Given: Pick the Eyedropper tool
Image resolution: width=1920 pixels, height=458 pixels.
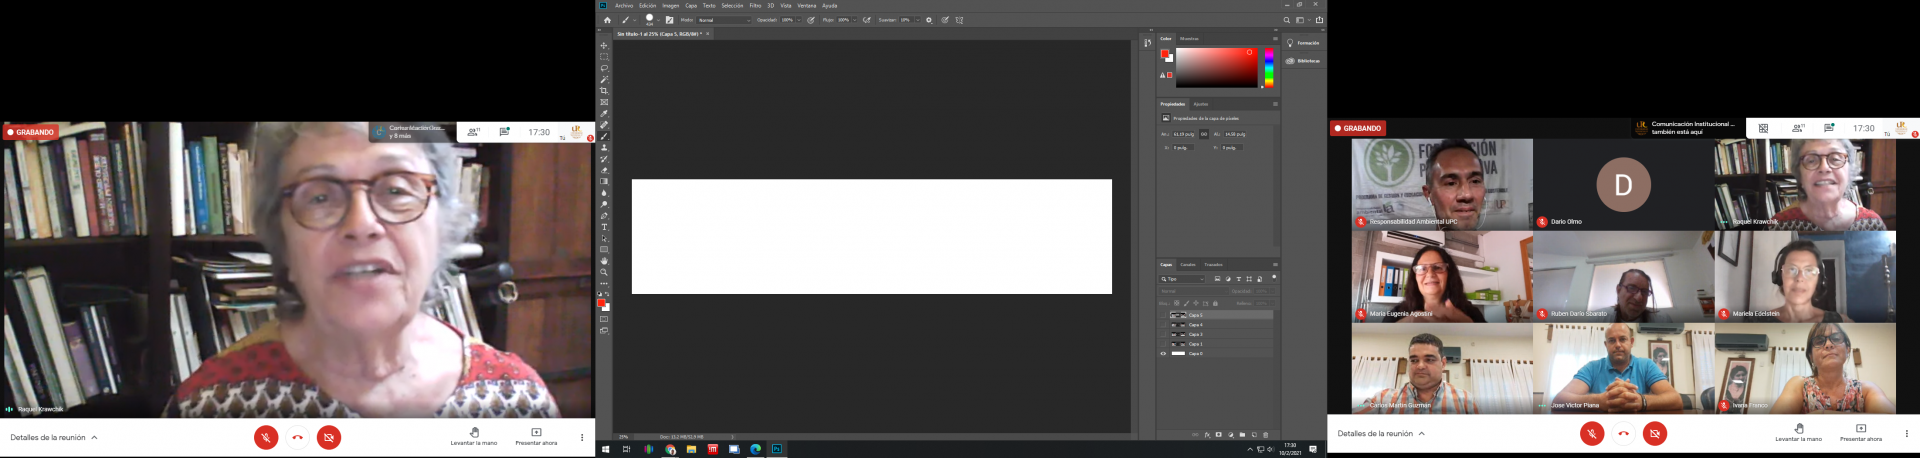Looking at the screenshot, I should pyautogui.click(x=604, y=114).
